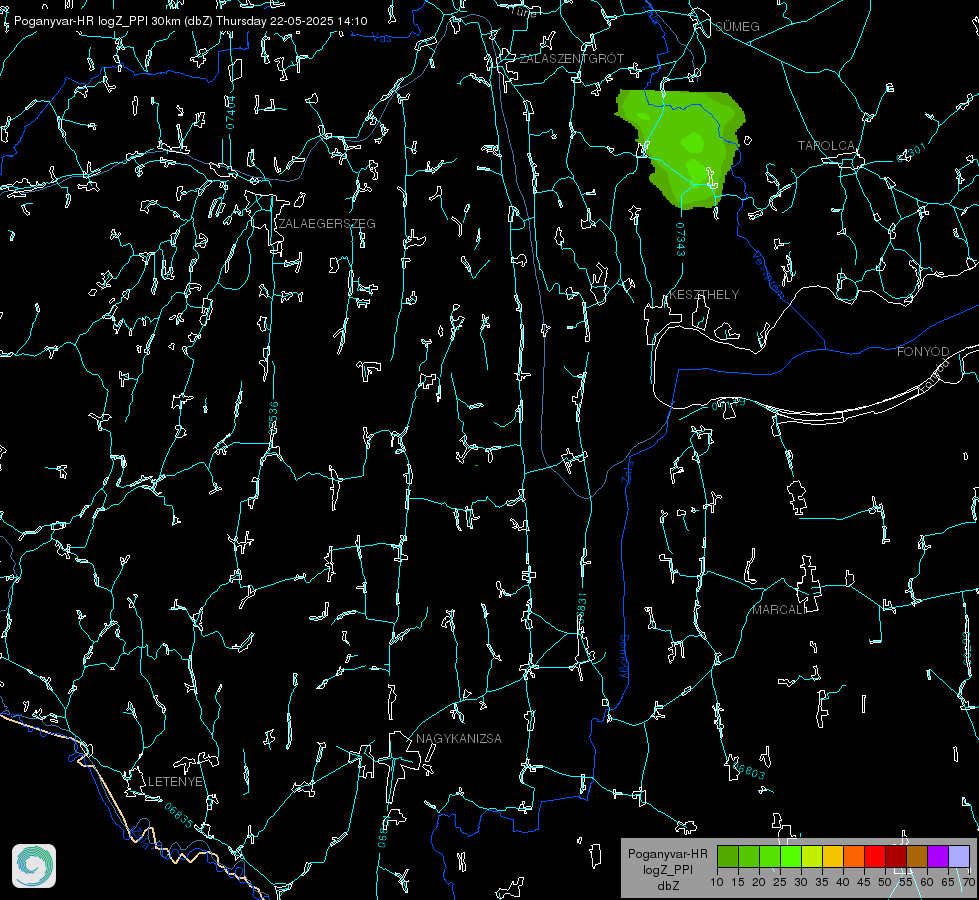Pick the 25–30 dBZ bright green swatch

[x=791, y=856]
